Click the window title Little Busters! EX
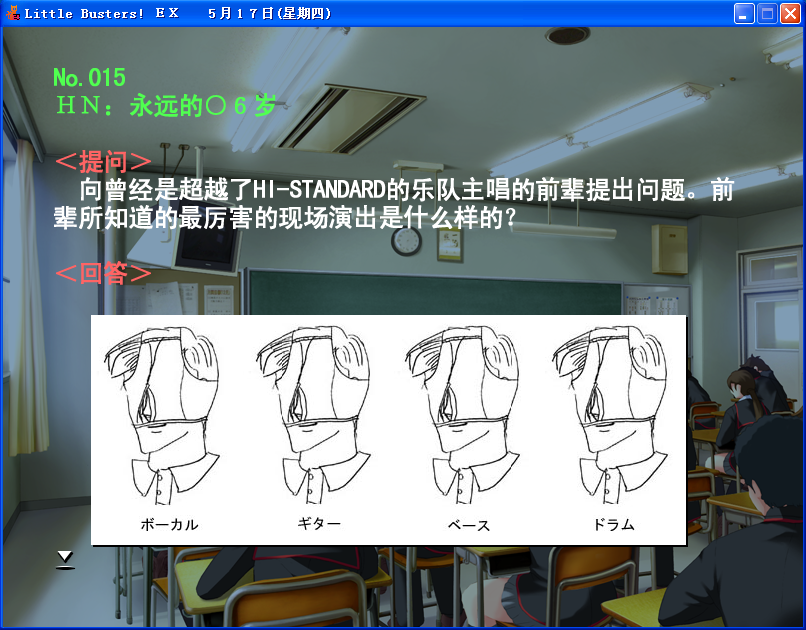This screenshot has width=806, height=630. coord(102,13)
